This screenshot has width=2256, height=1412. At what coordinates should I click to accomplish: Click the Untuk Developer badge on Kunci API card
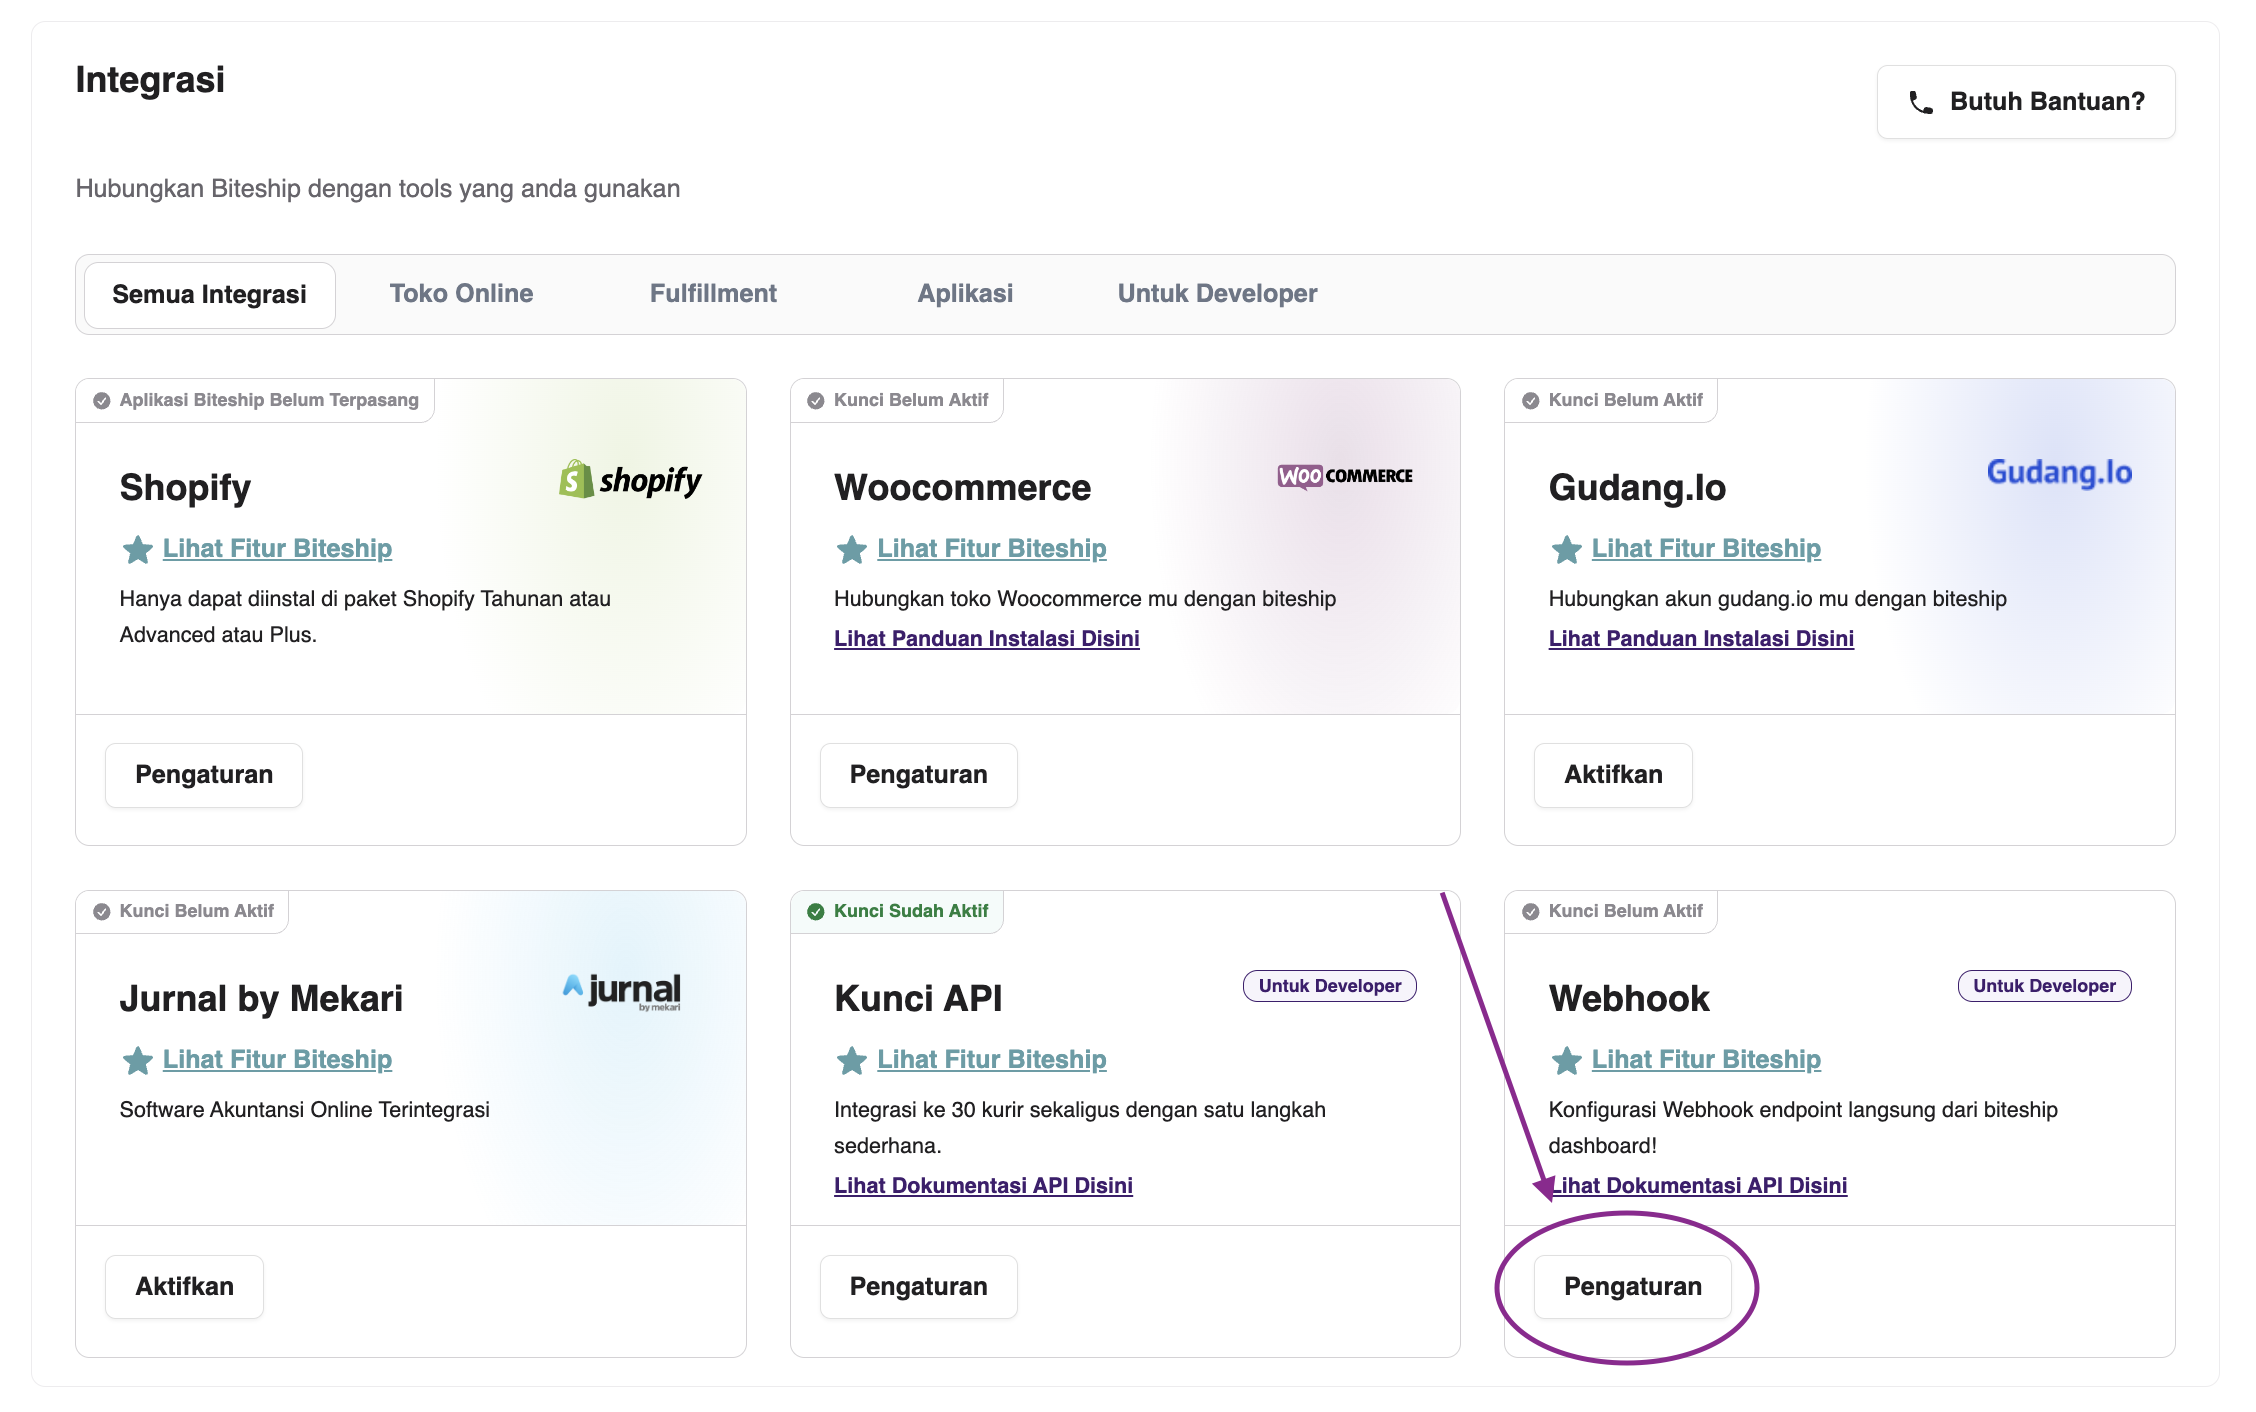point(1329,985)
